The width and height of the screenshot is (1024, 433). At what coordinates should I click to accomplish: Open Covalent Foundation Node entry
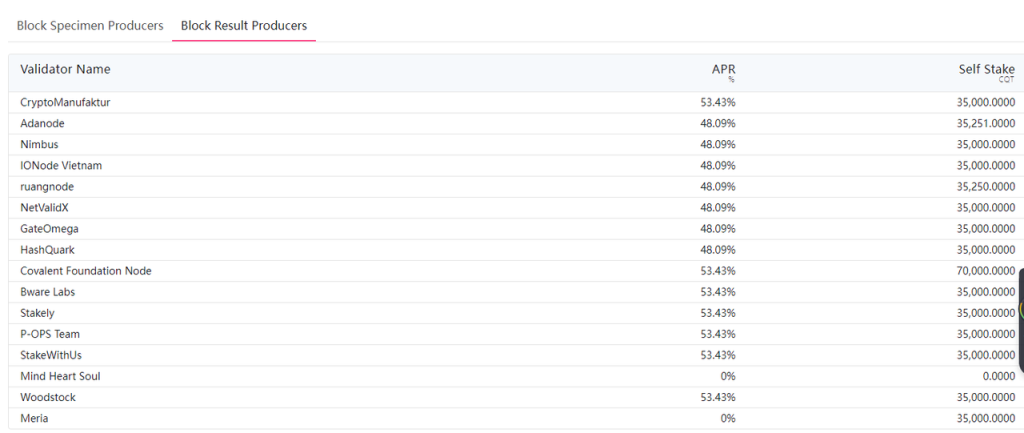tap(86, 271)
